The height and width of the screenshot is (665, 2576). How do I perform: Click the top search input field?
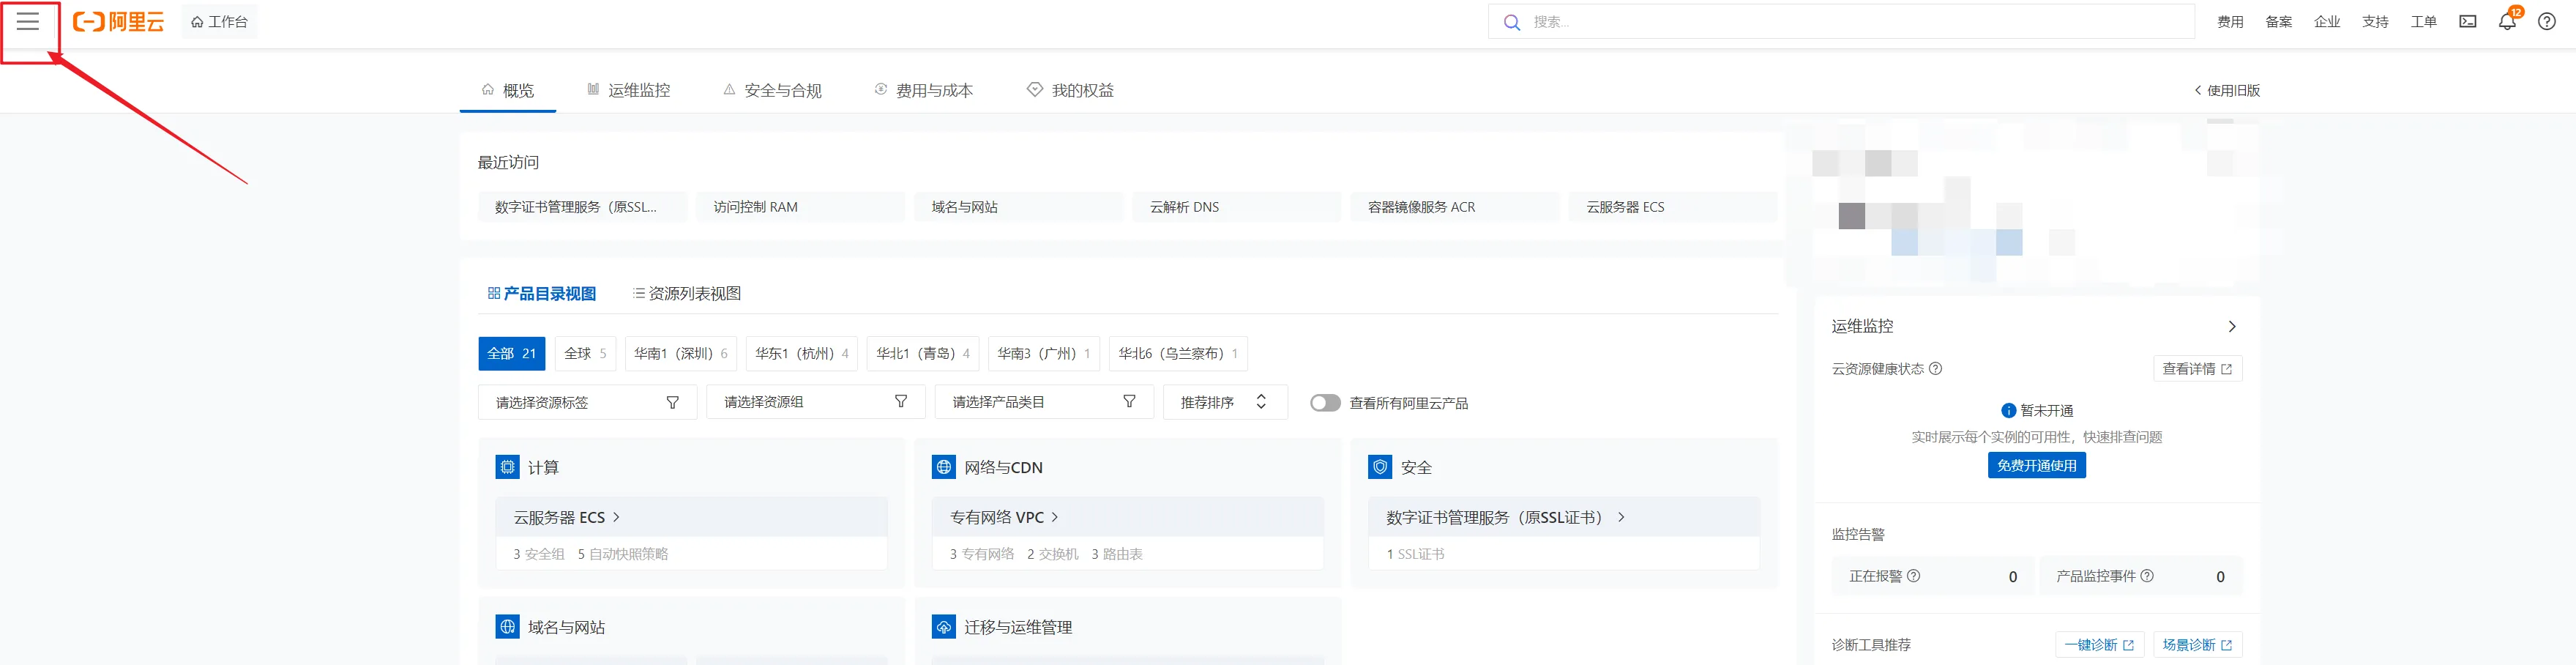(x=1850, y=22)
